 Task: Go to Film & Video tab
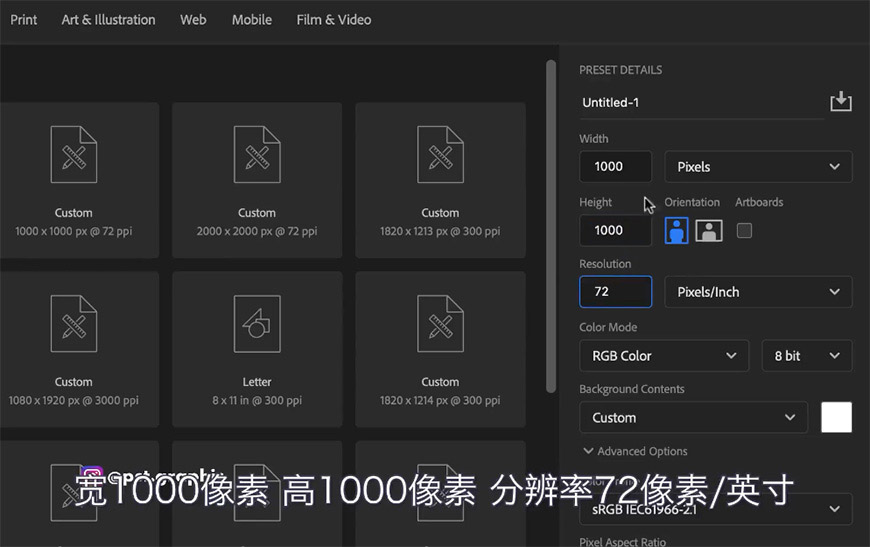(x=333, y=20)
